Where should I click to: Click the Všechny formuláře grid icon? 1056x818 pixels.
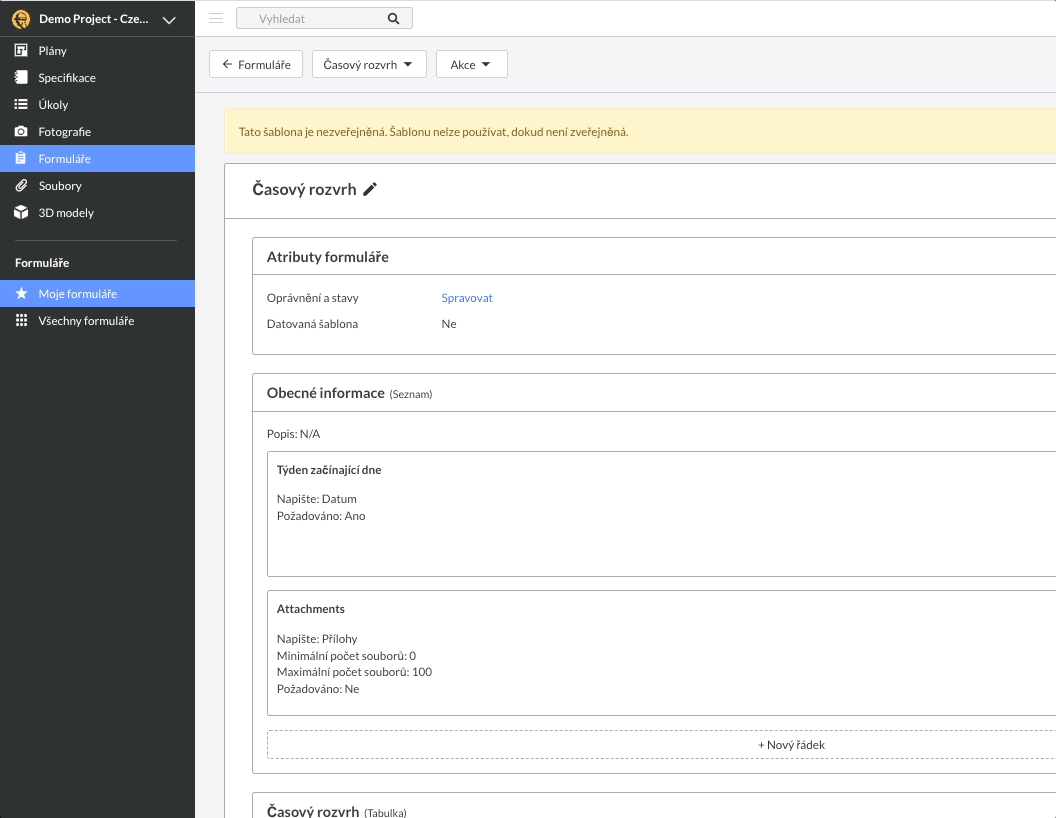[x=21, y=321]
